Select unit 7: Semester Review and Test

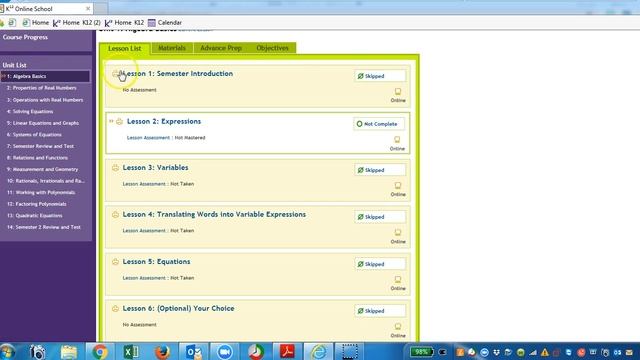click(40, 146)
